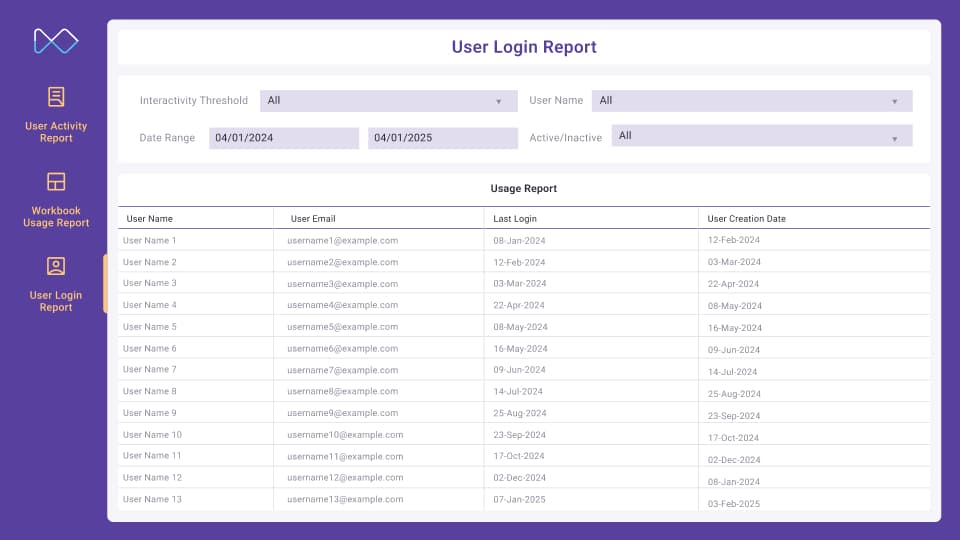Go to User Activity Report label
This screenshot has height=540, width=960.
(x=56, y=132)
